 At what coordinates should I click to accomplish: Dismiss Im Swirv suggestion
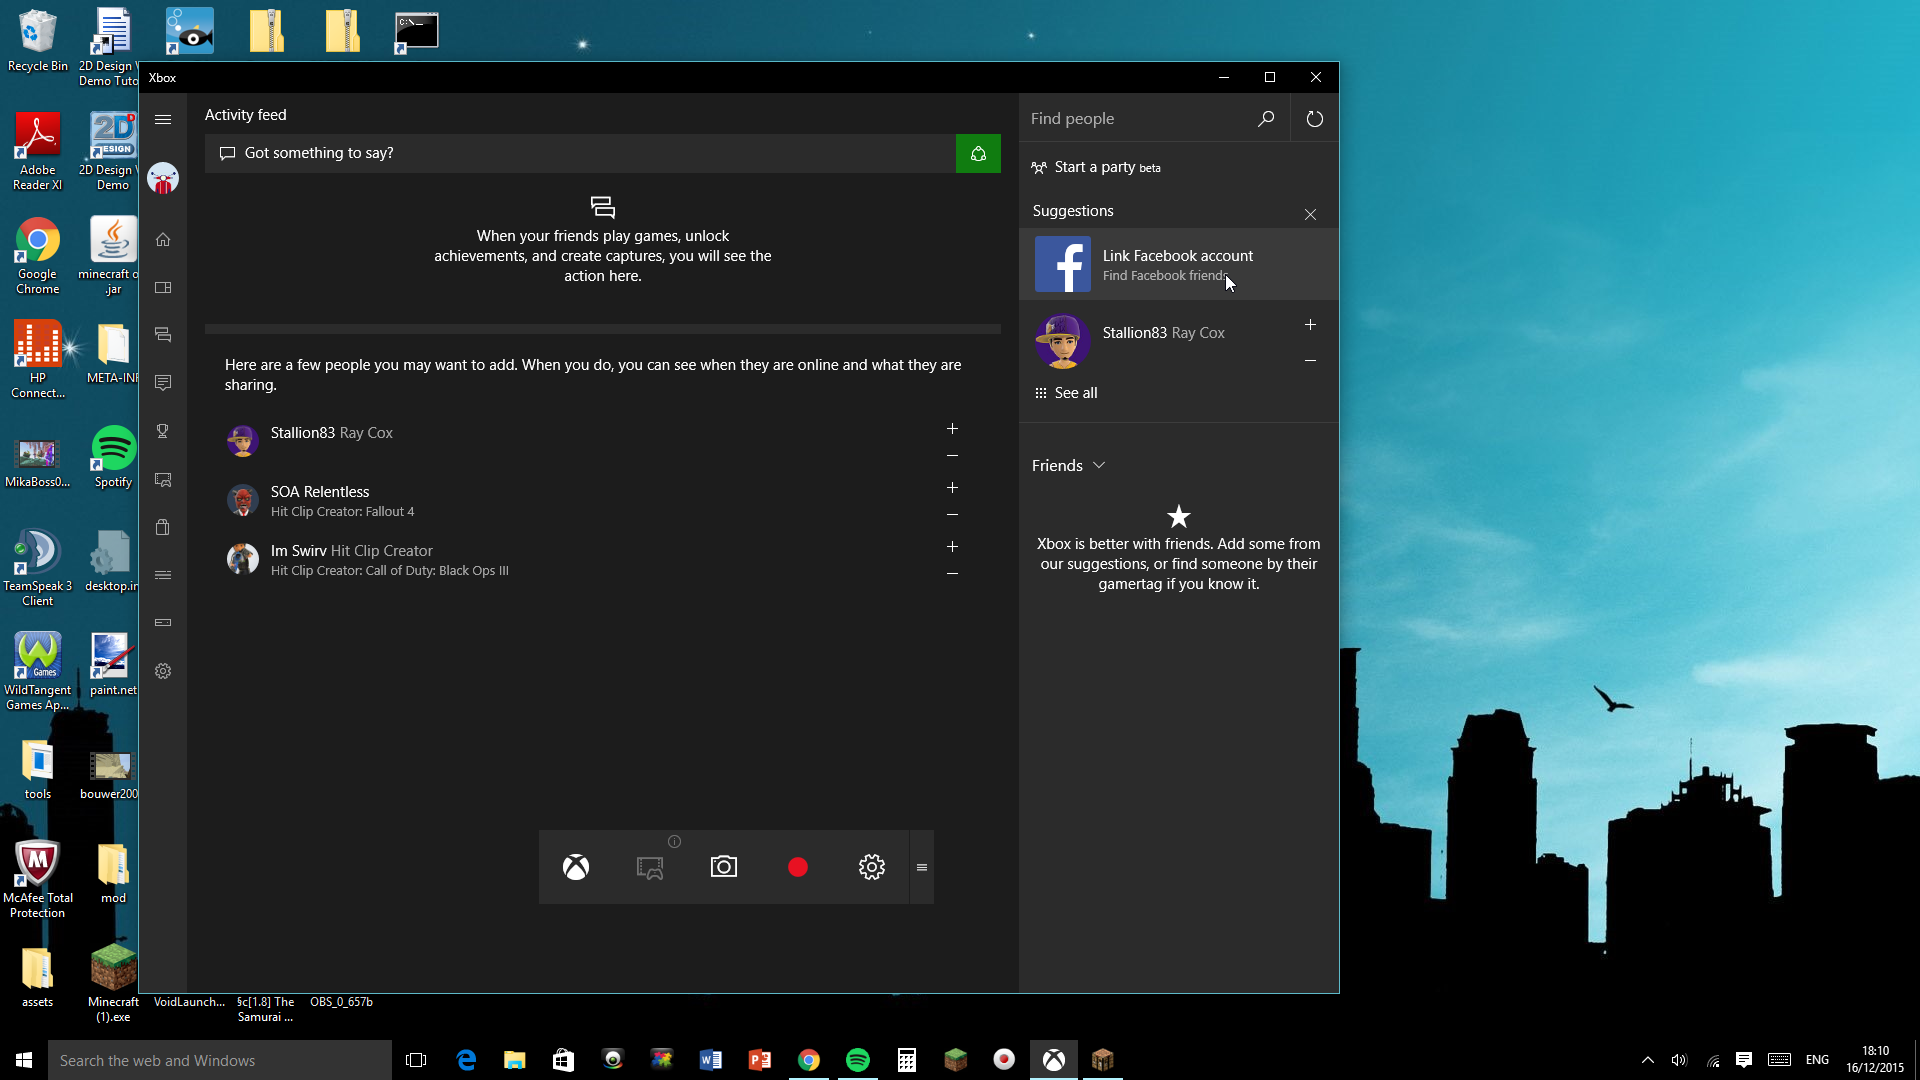[952, 574]
